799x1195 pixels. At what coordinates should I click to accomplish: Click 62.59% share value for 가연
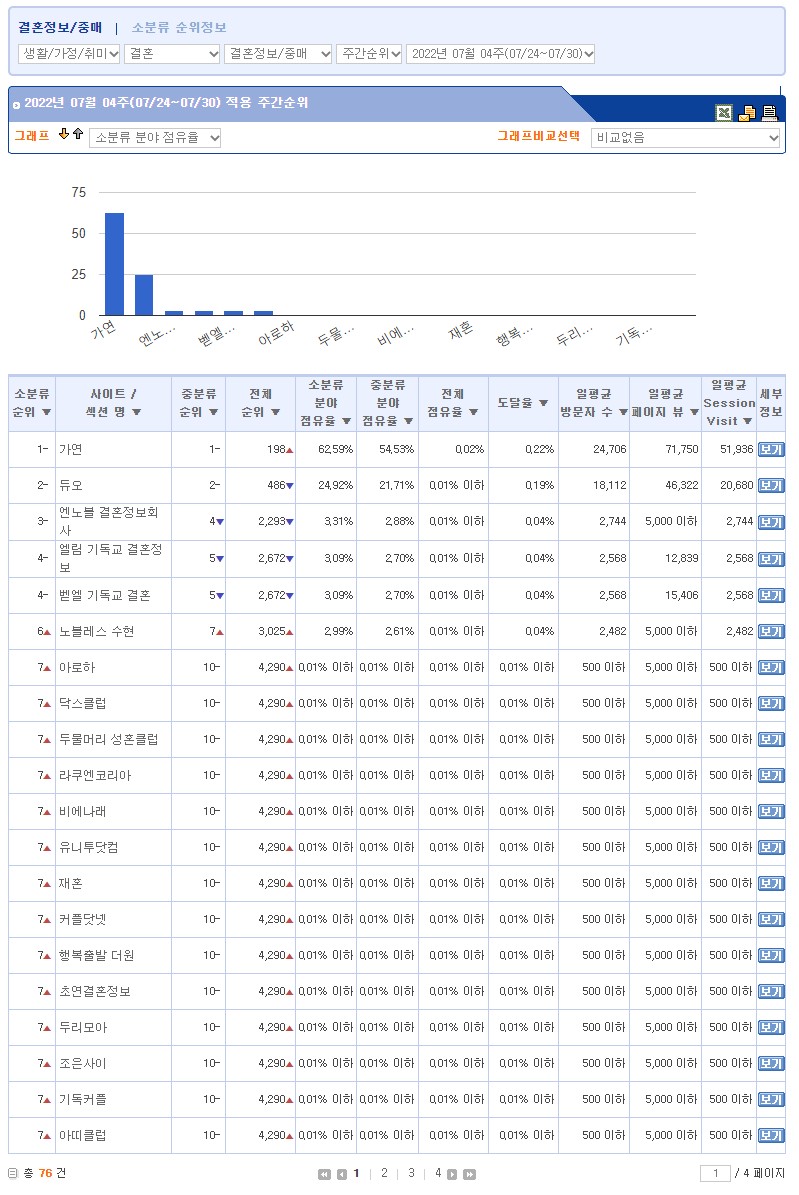pos(335,450)
